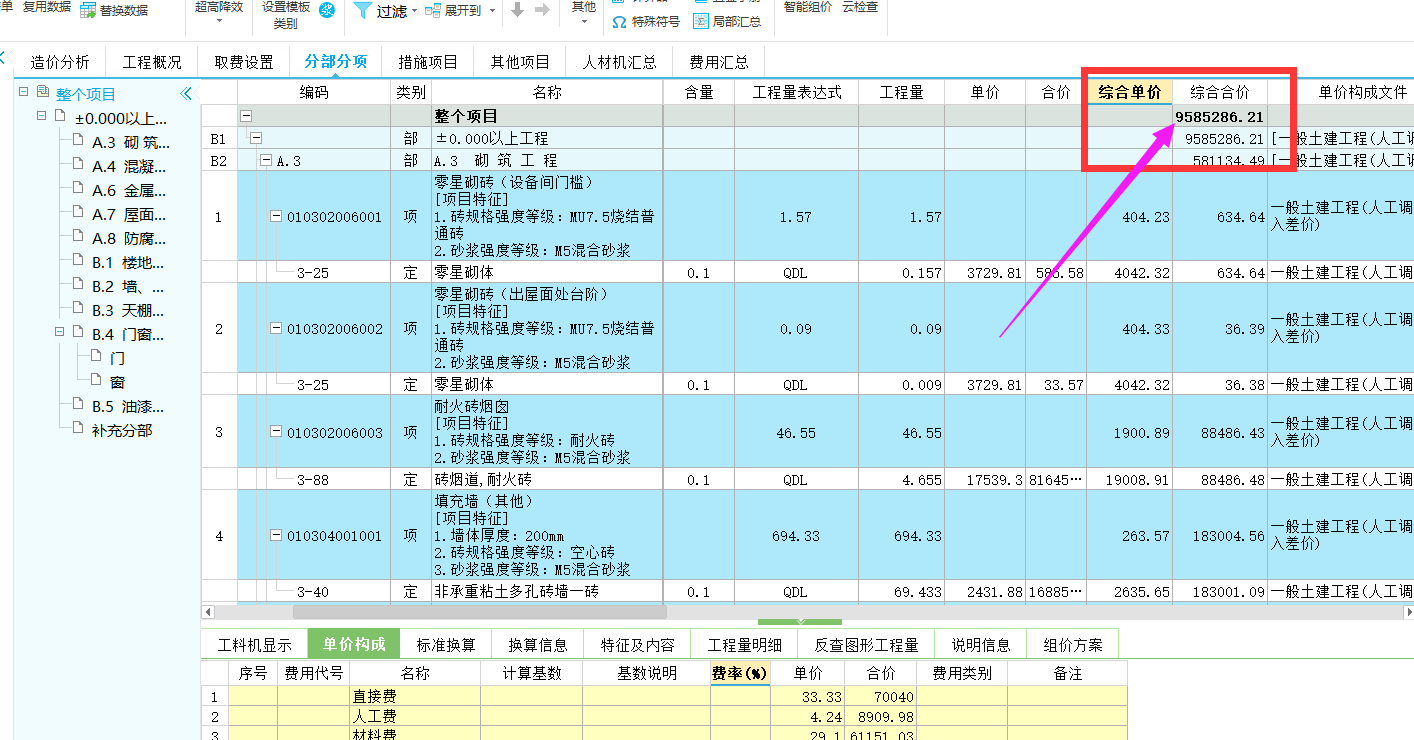Open the 工程量明细 bottom tab
1414x740 pixels.
click(x=744, y=645)
